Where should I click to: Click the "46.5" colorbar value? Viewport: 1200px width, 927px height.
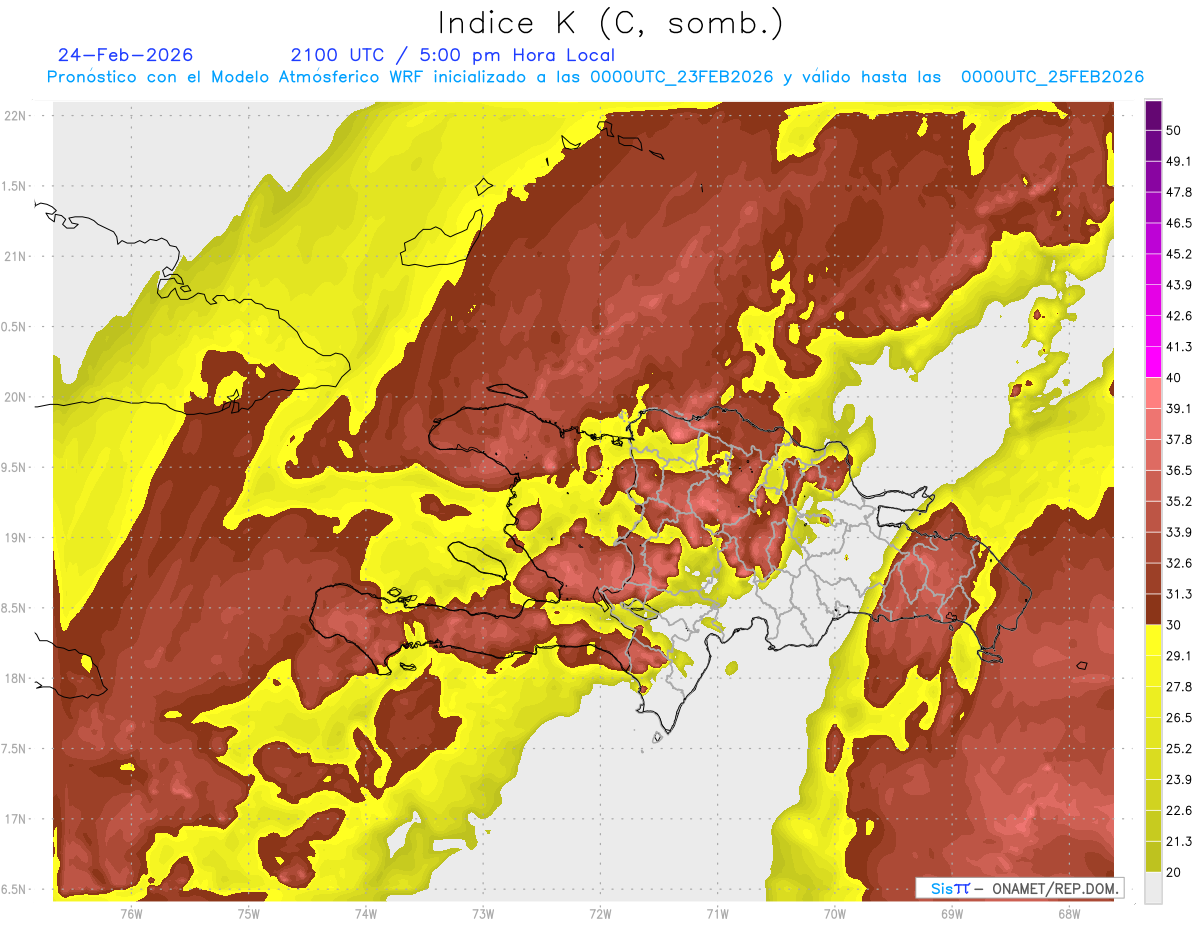1179,224
